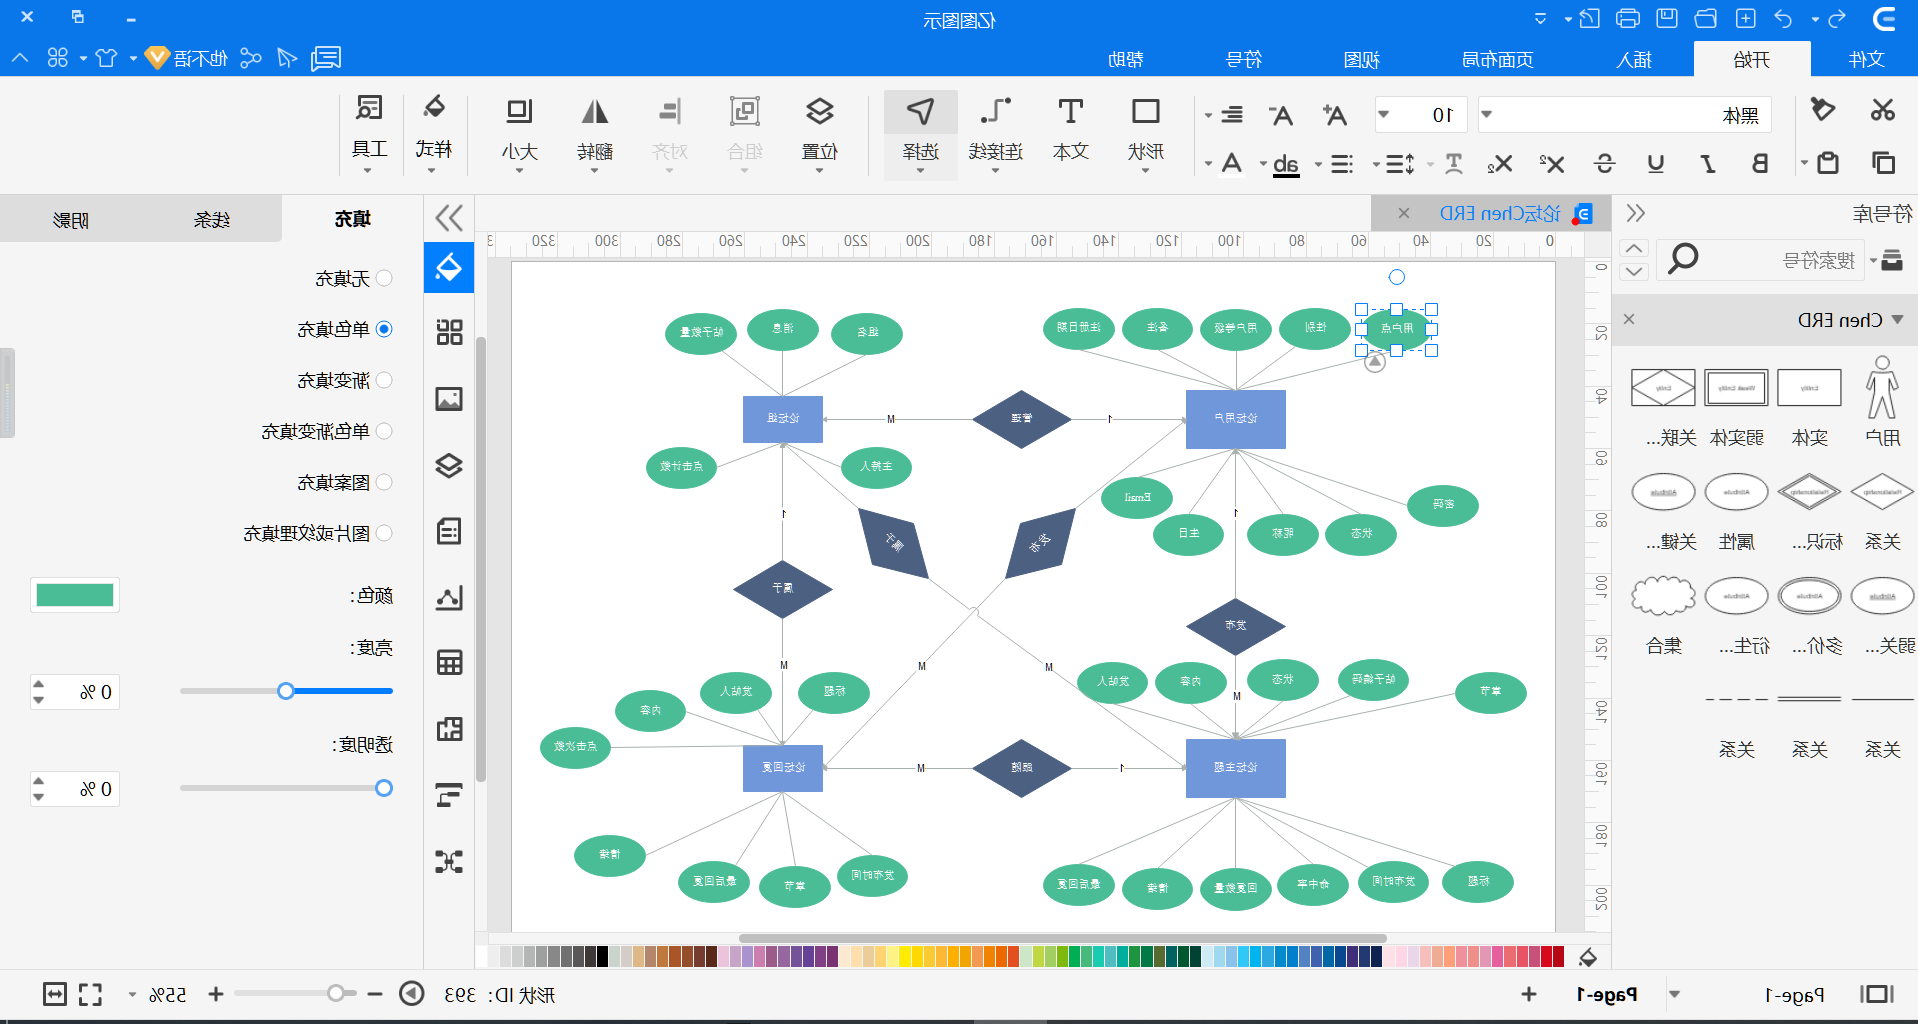Click the green fill color swatch

coord(75,595)
